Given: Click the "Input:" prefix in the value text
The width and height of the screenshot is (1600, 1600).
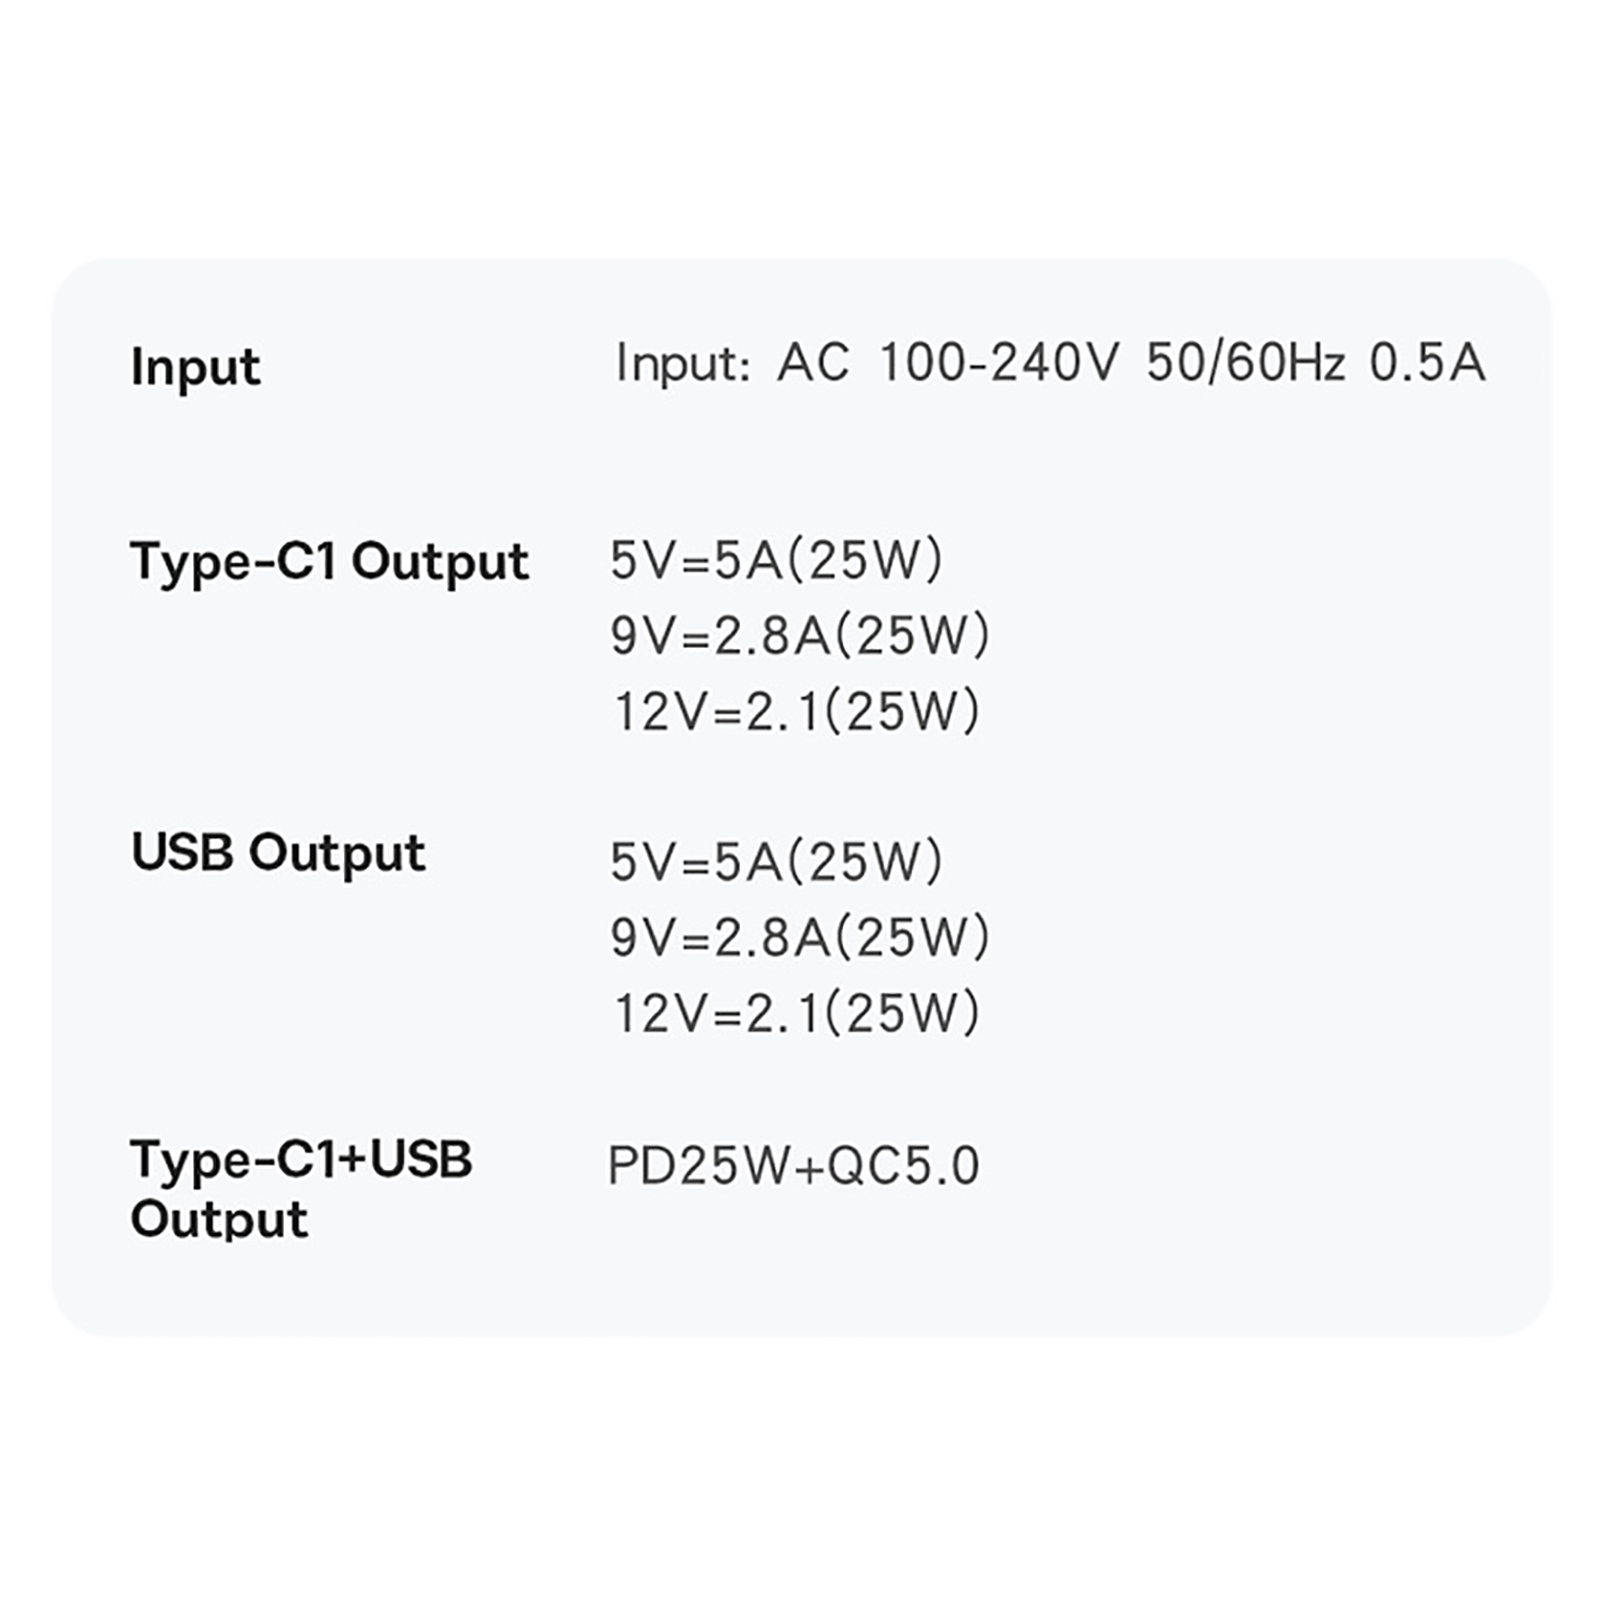Looking at the screenshot, I should click(682, 362).
